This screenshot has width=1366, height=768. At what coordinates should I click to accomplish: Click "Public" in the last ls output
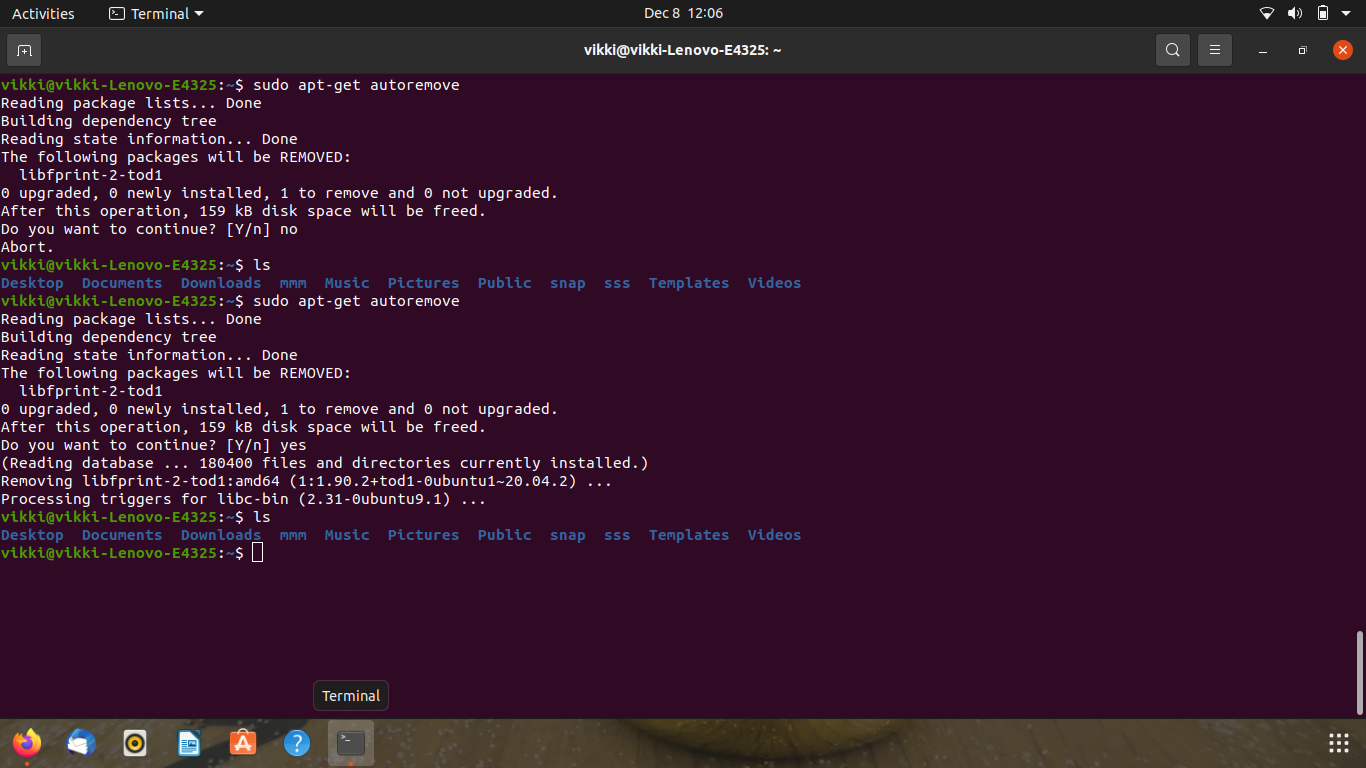pos(505,535)
